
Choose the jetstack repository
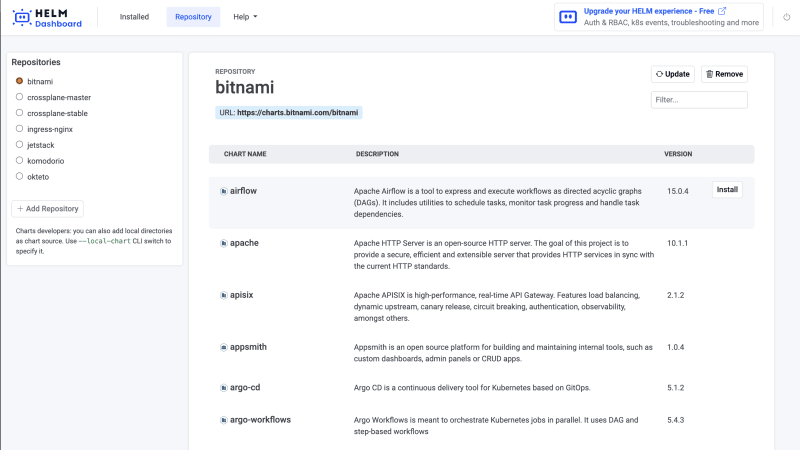click(19, 144)
